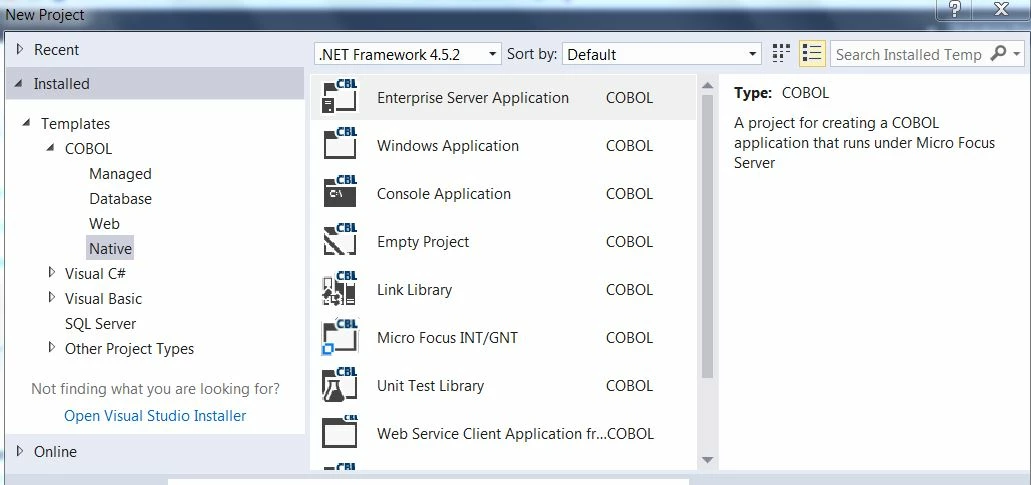The height and width of the screenshot is (485, 1031).
Task: Select the Unit Test Library template
Action: click(503, 385)
